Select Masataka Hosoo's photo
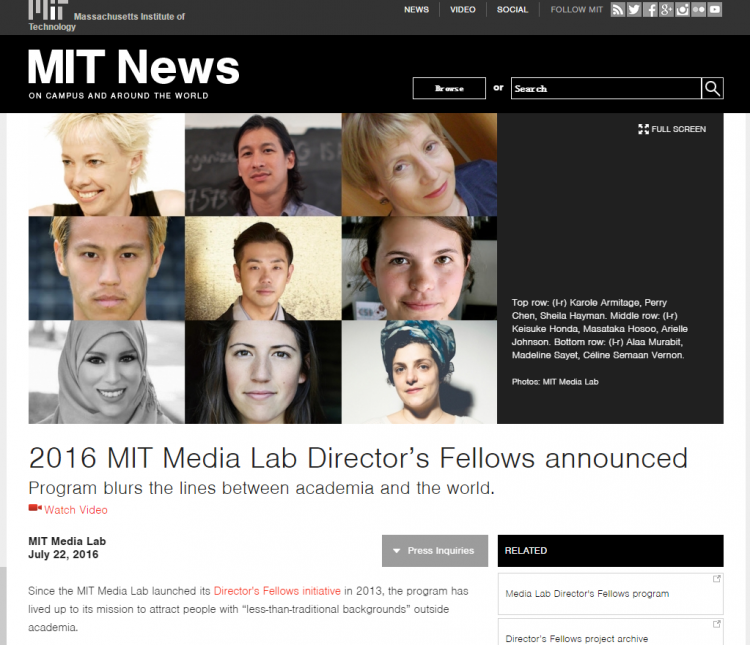 coord(263,268)
